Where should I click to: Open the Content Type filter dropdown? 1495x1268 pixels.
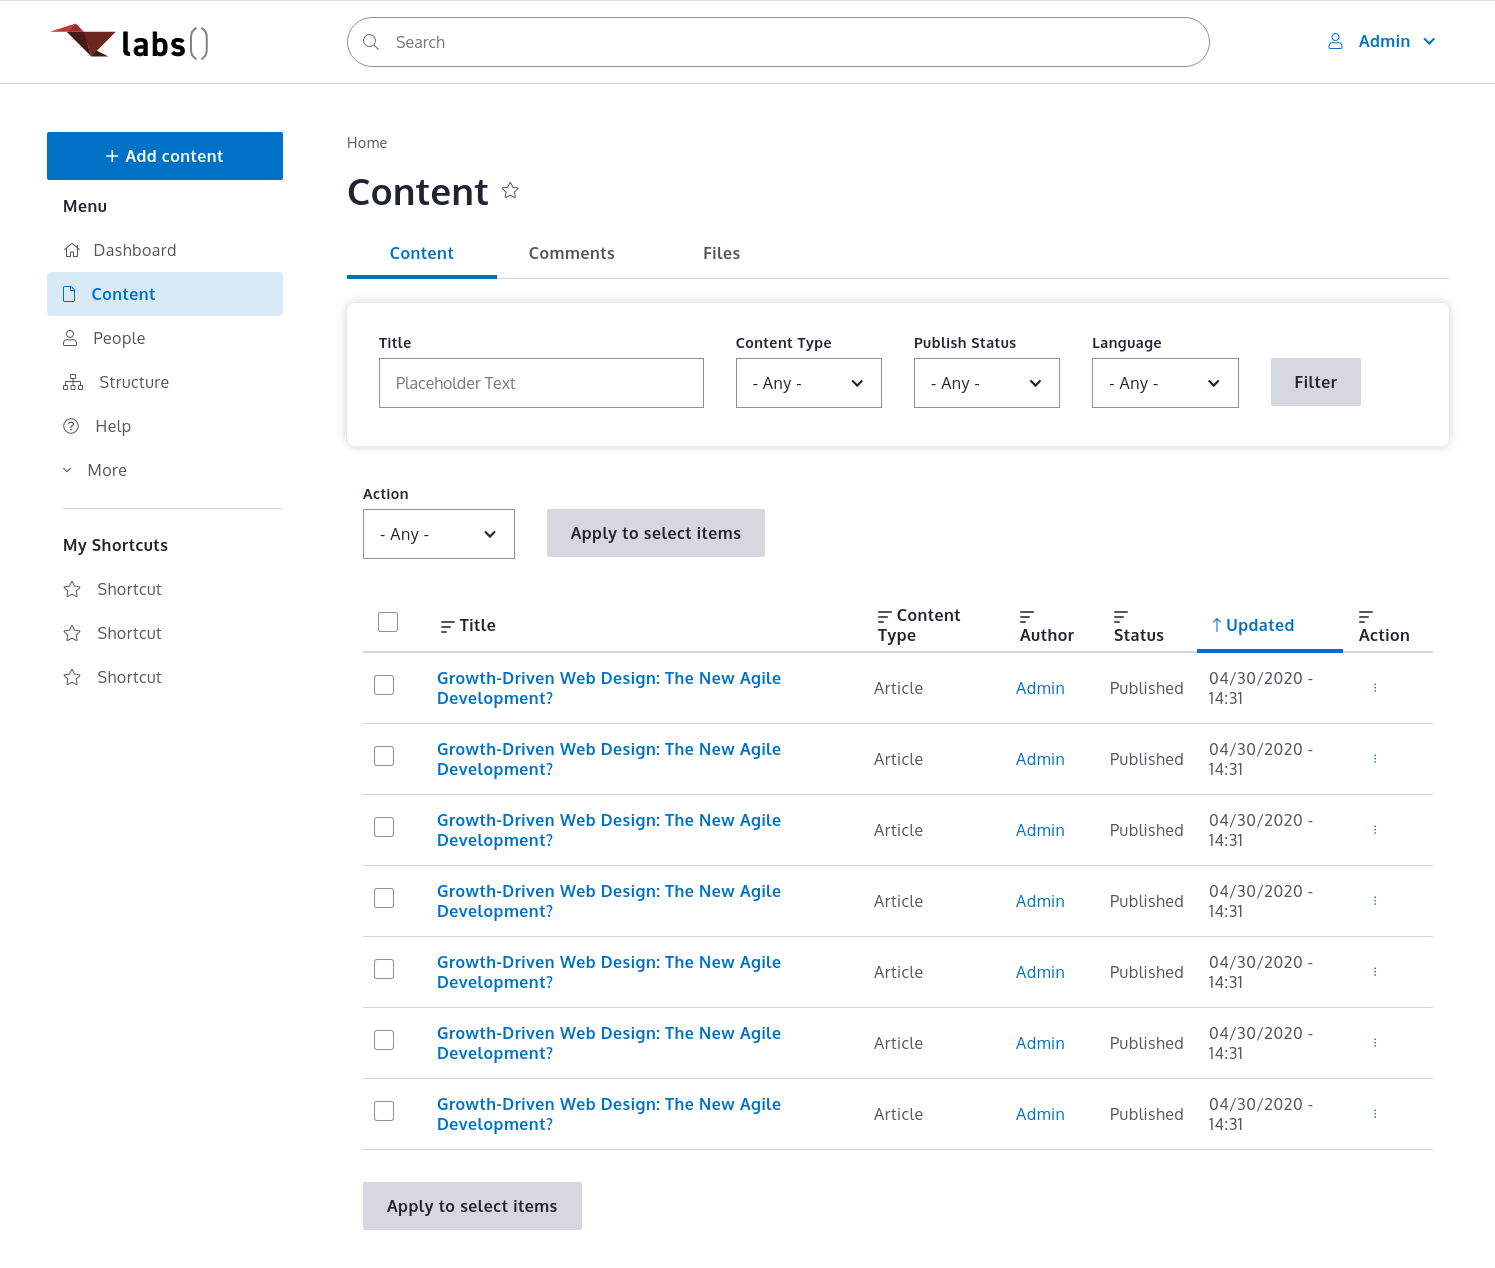pos(809,383)
